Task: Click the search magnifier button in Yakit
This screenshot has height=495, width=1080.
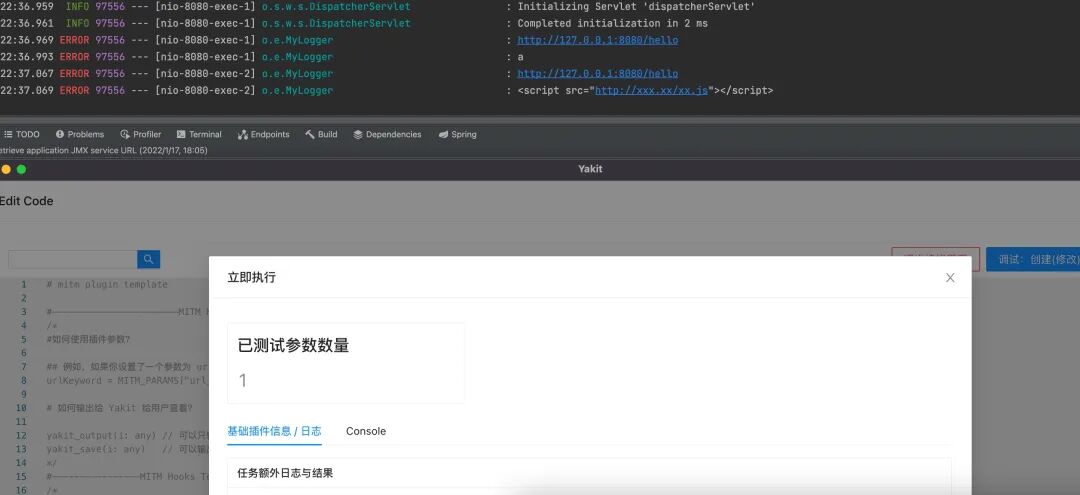Action: click(149, 260)
